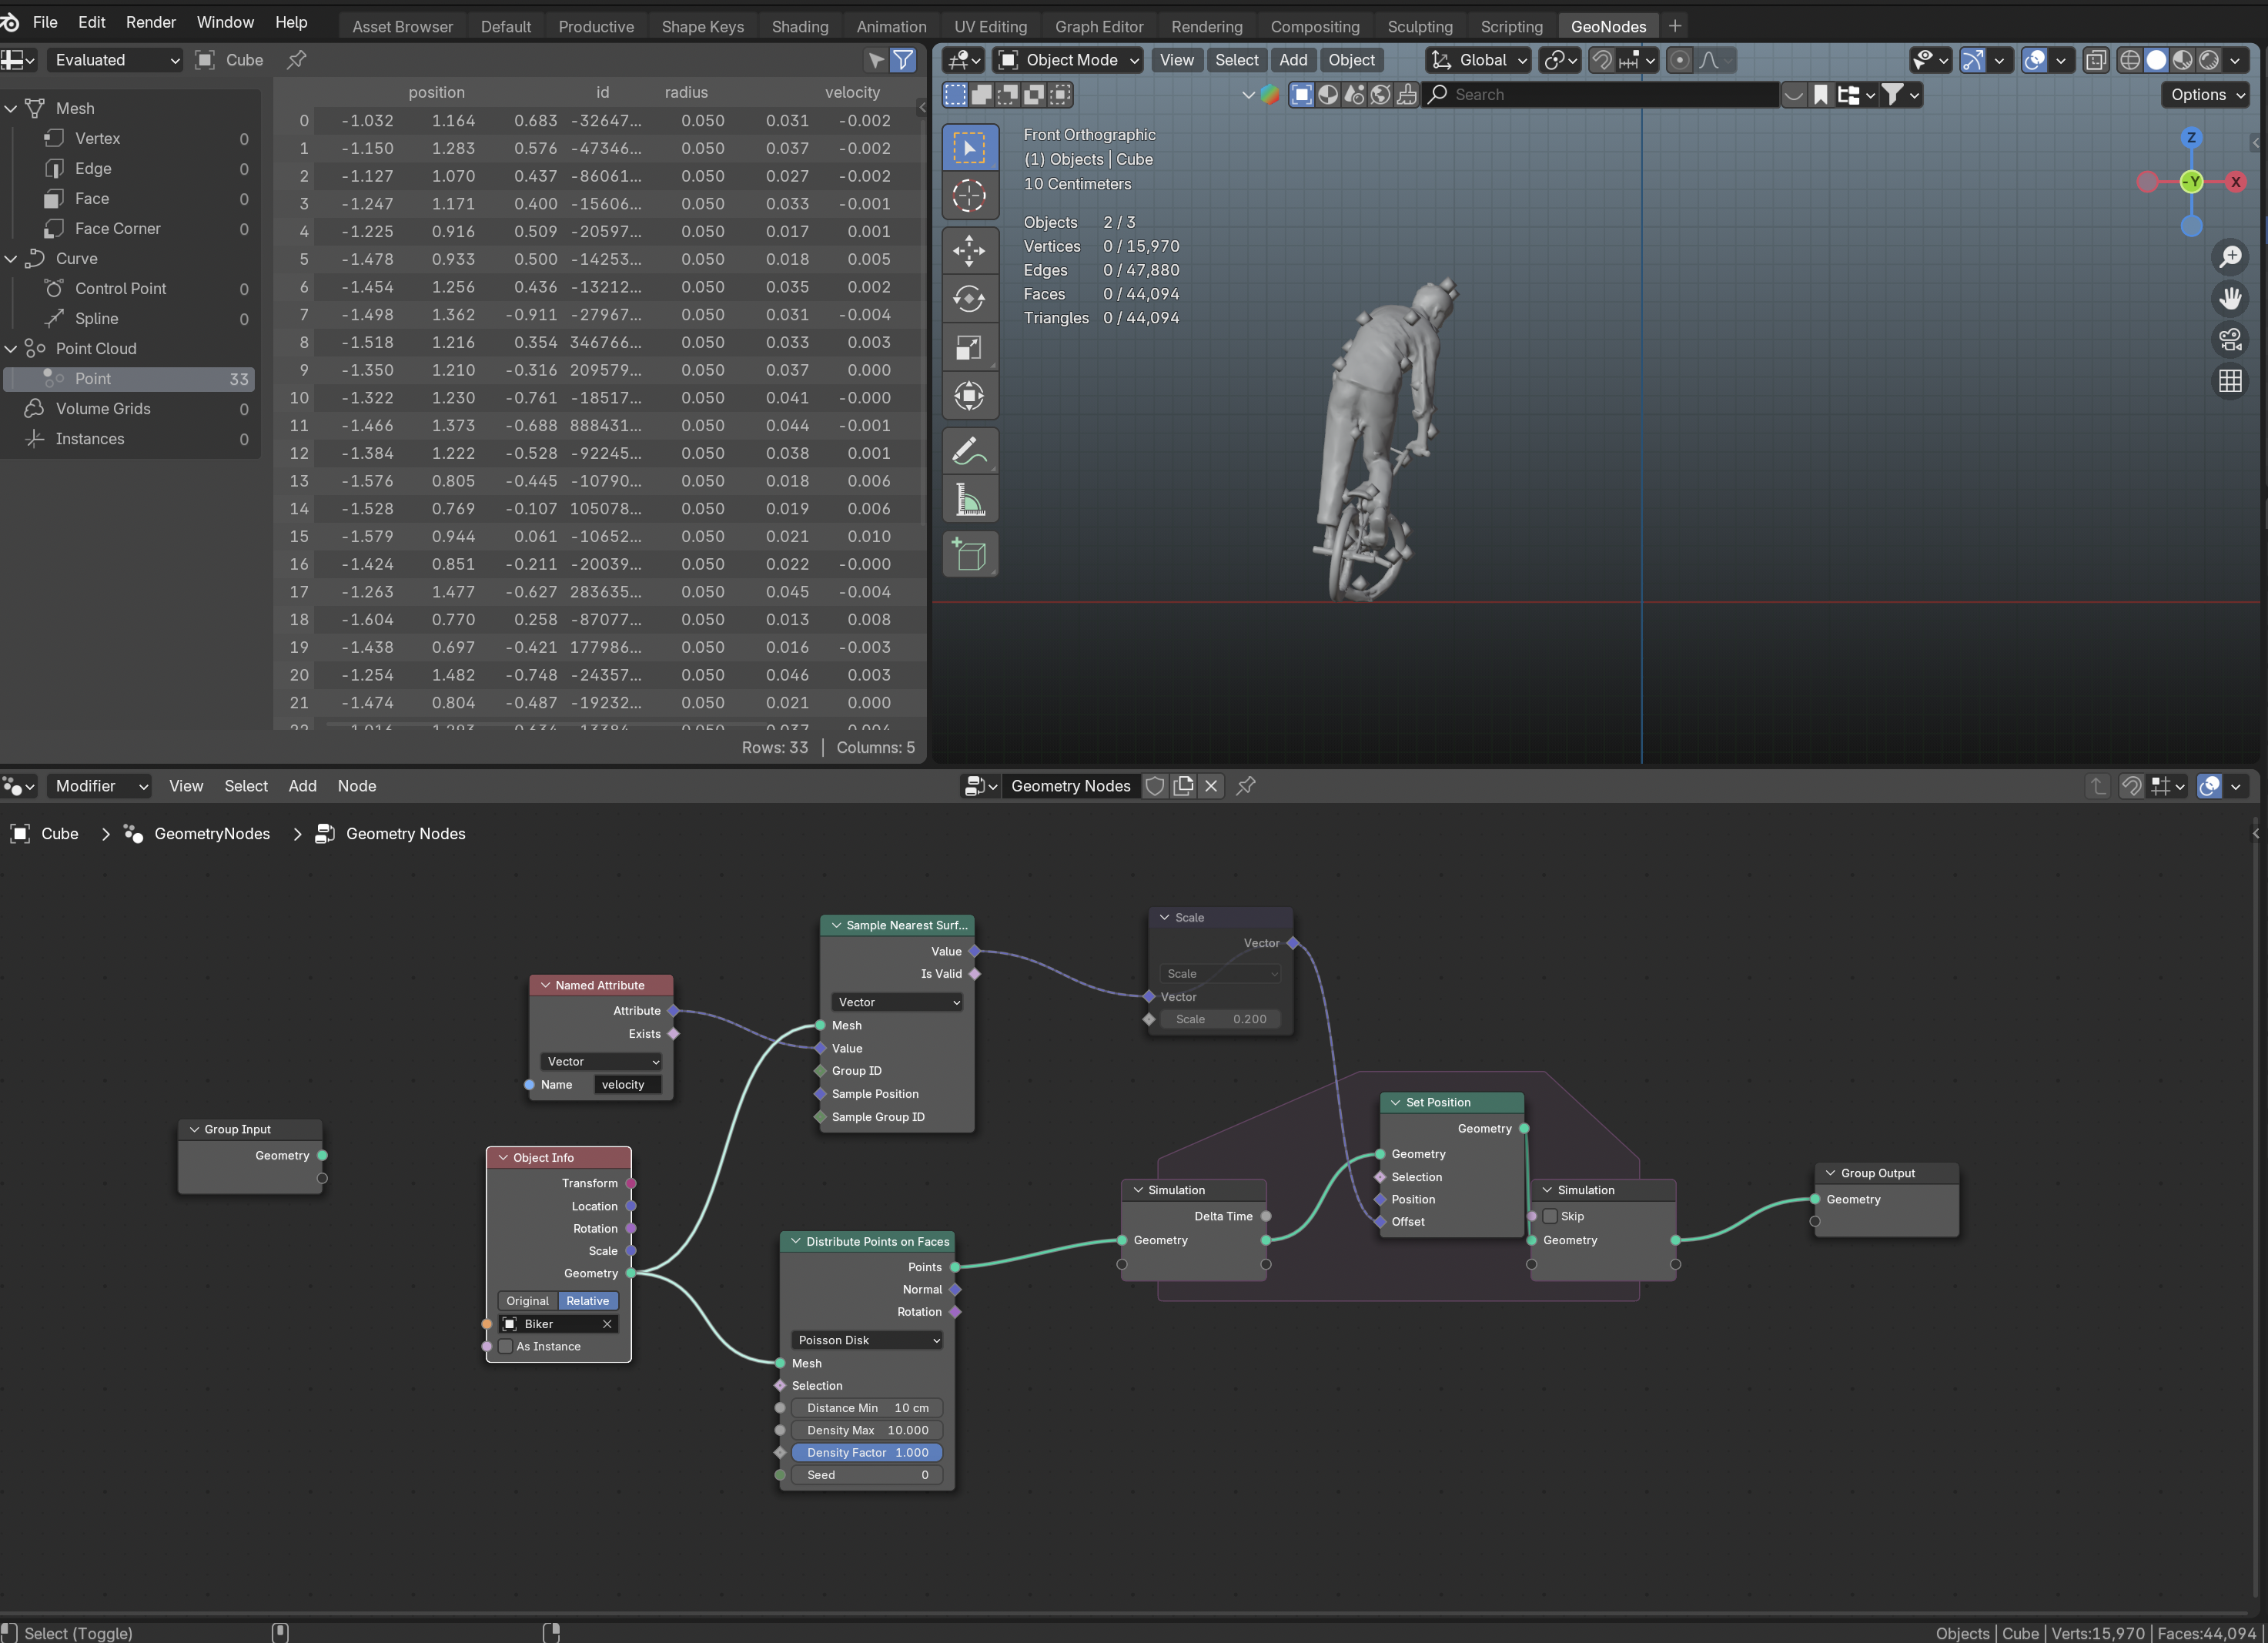This screenshot has height=1643, width=2268.
Task: Toggle selected-only filter in spreadsheet
Action: click(876, 60)
